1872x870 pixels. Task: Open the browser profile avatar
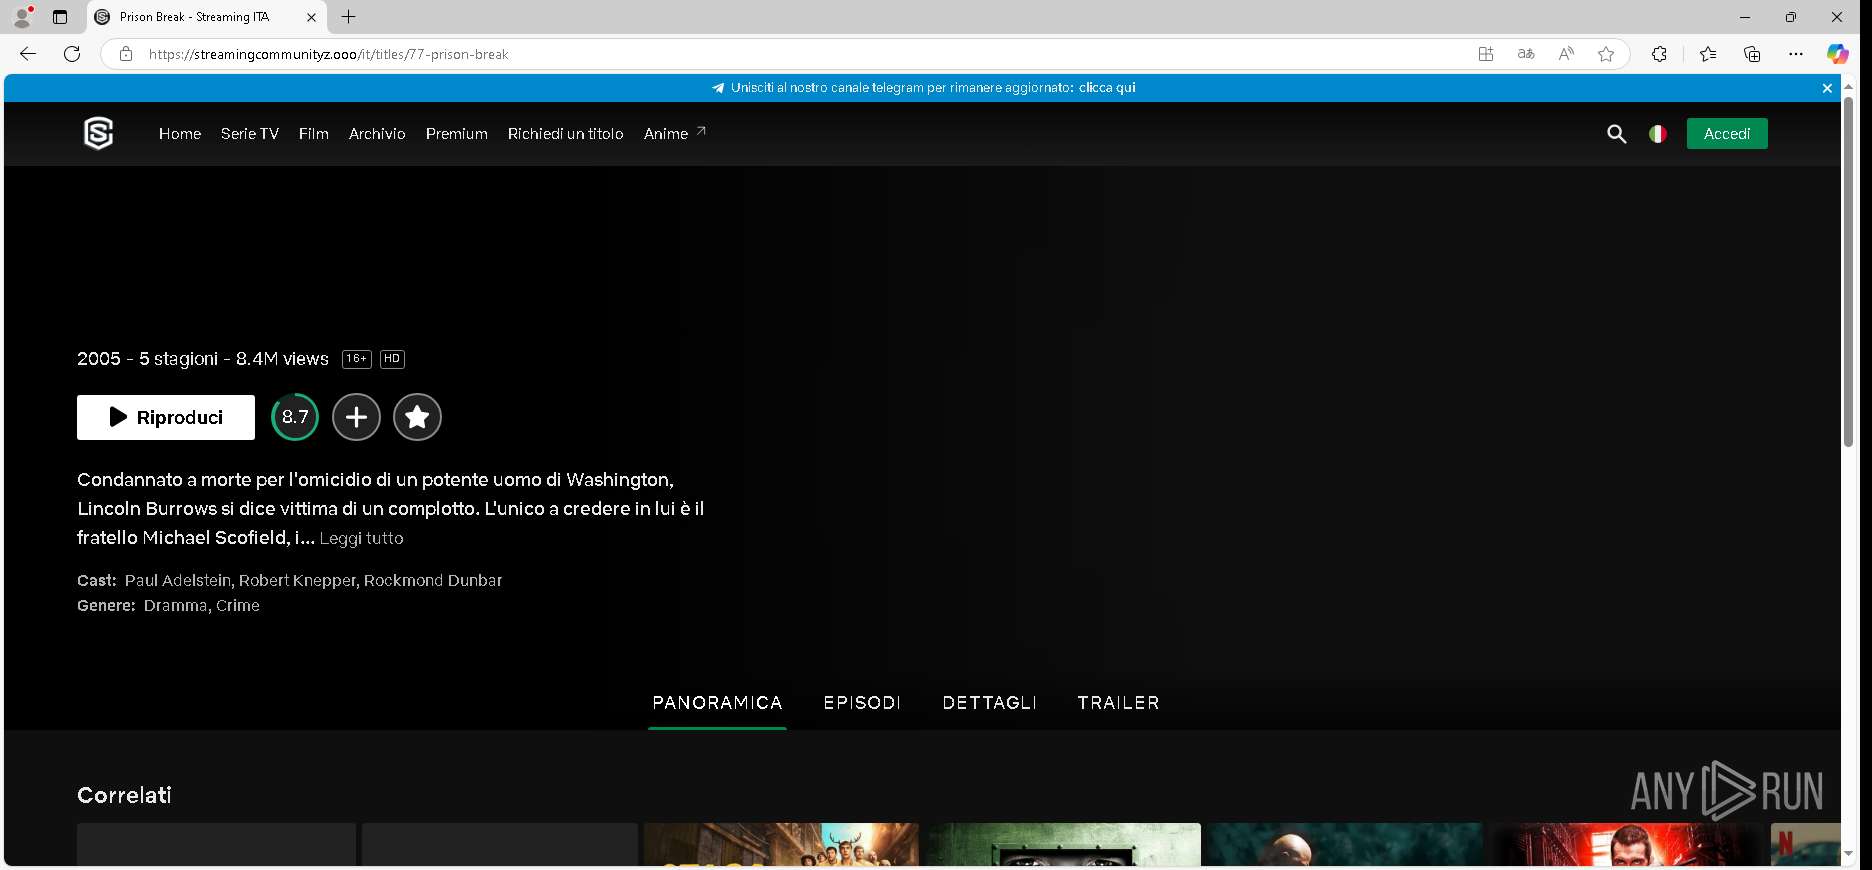pyautogui.click(x=22, y=17)
